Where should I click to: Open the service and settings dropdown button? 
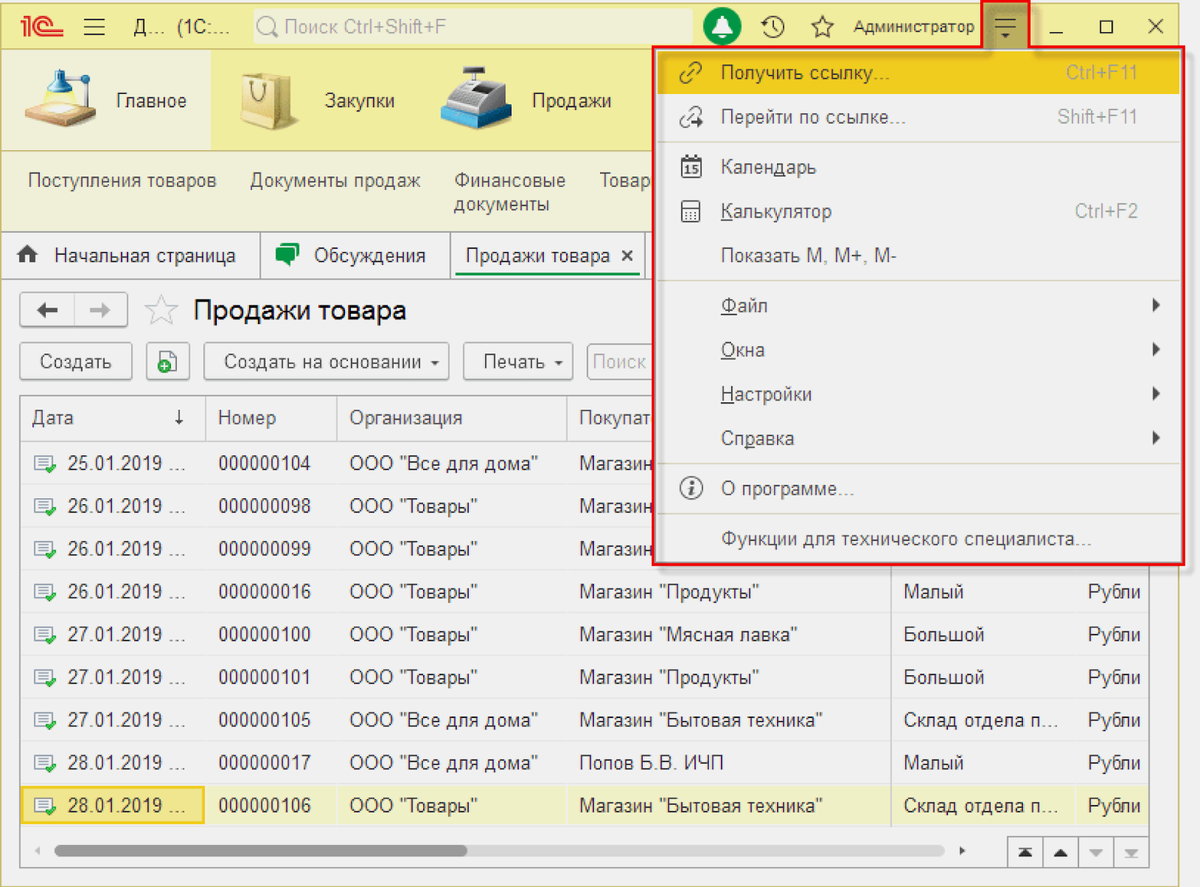[x=1005, y=27]
